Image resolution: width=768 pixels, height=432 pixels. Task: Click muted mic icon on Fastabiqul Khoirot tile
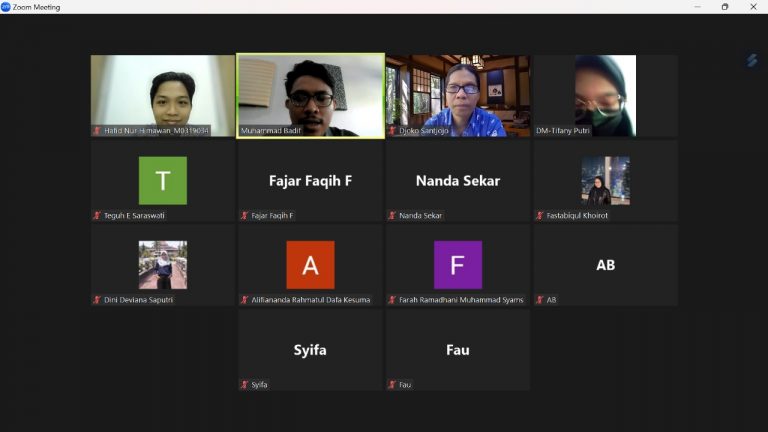[x=540, y=215]
